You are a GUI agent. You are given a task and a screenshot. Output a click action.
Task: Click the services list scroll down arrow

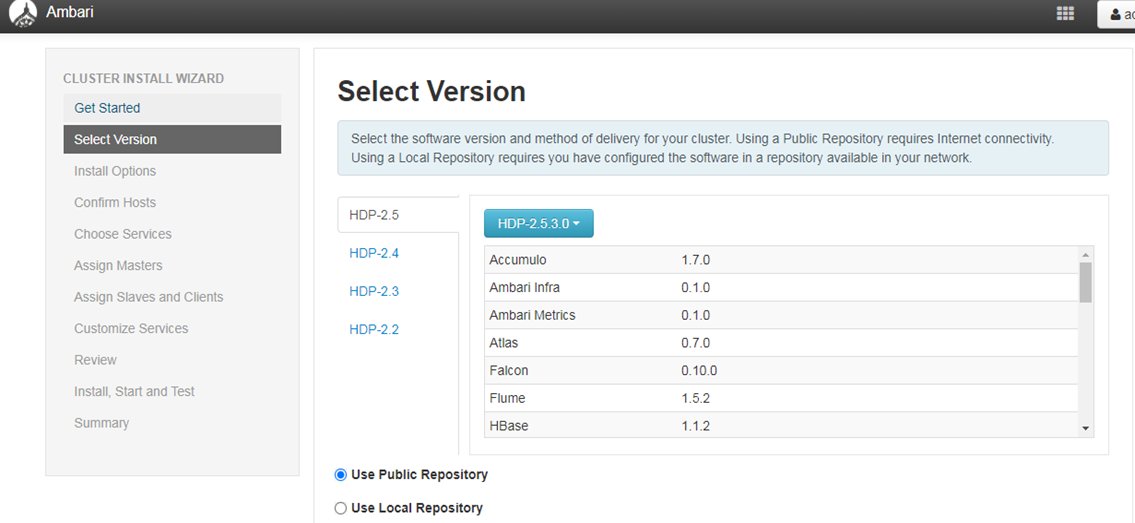[x=1085, y=428]
